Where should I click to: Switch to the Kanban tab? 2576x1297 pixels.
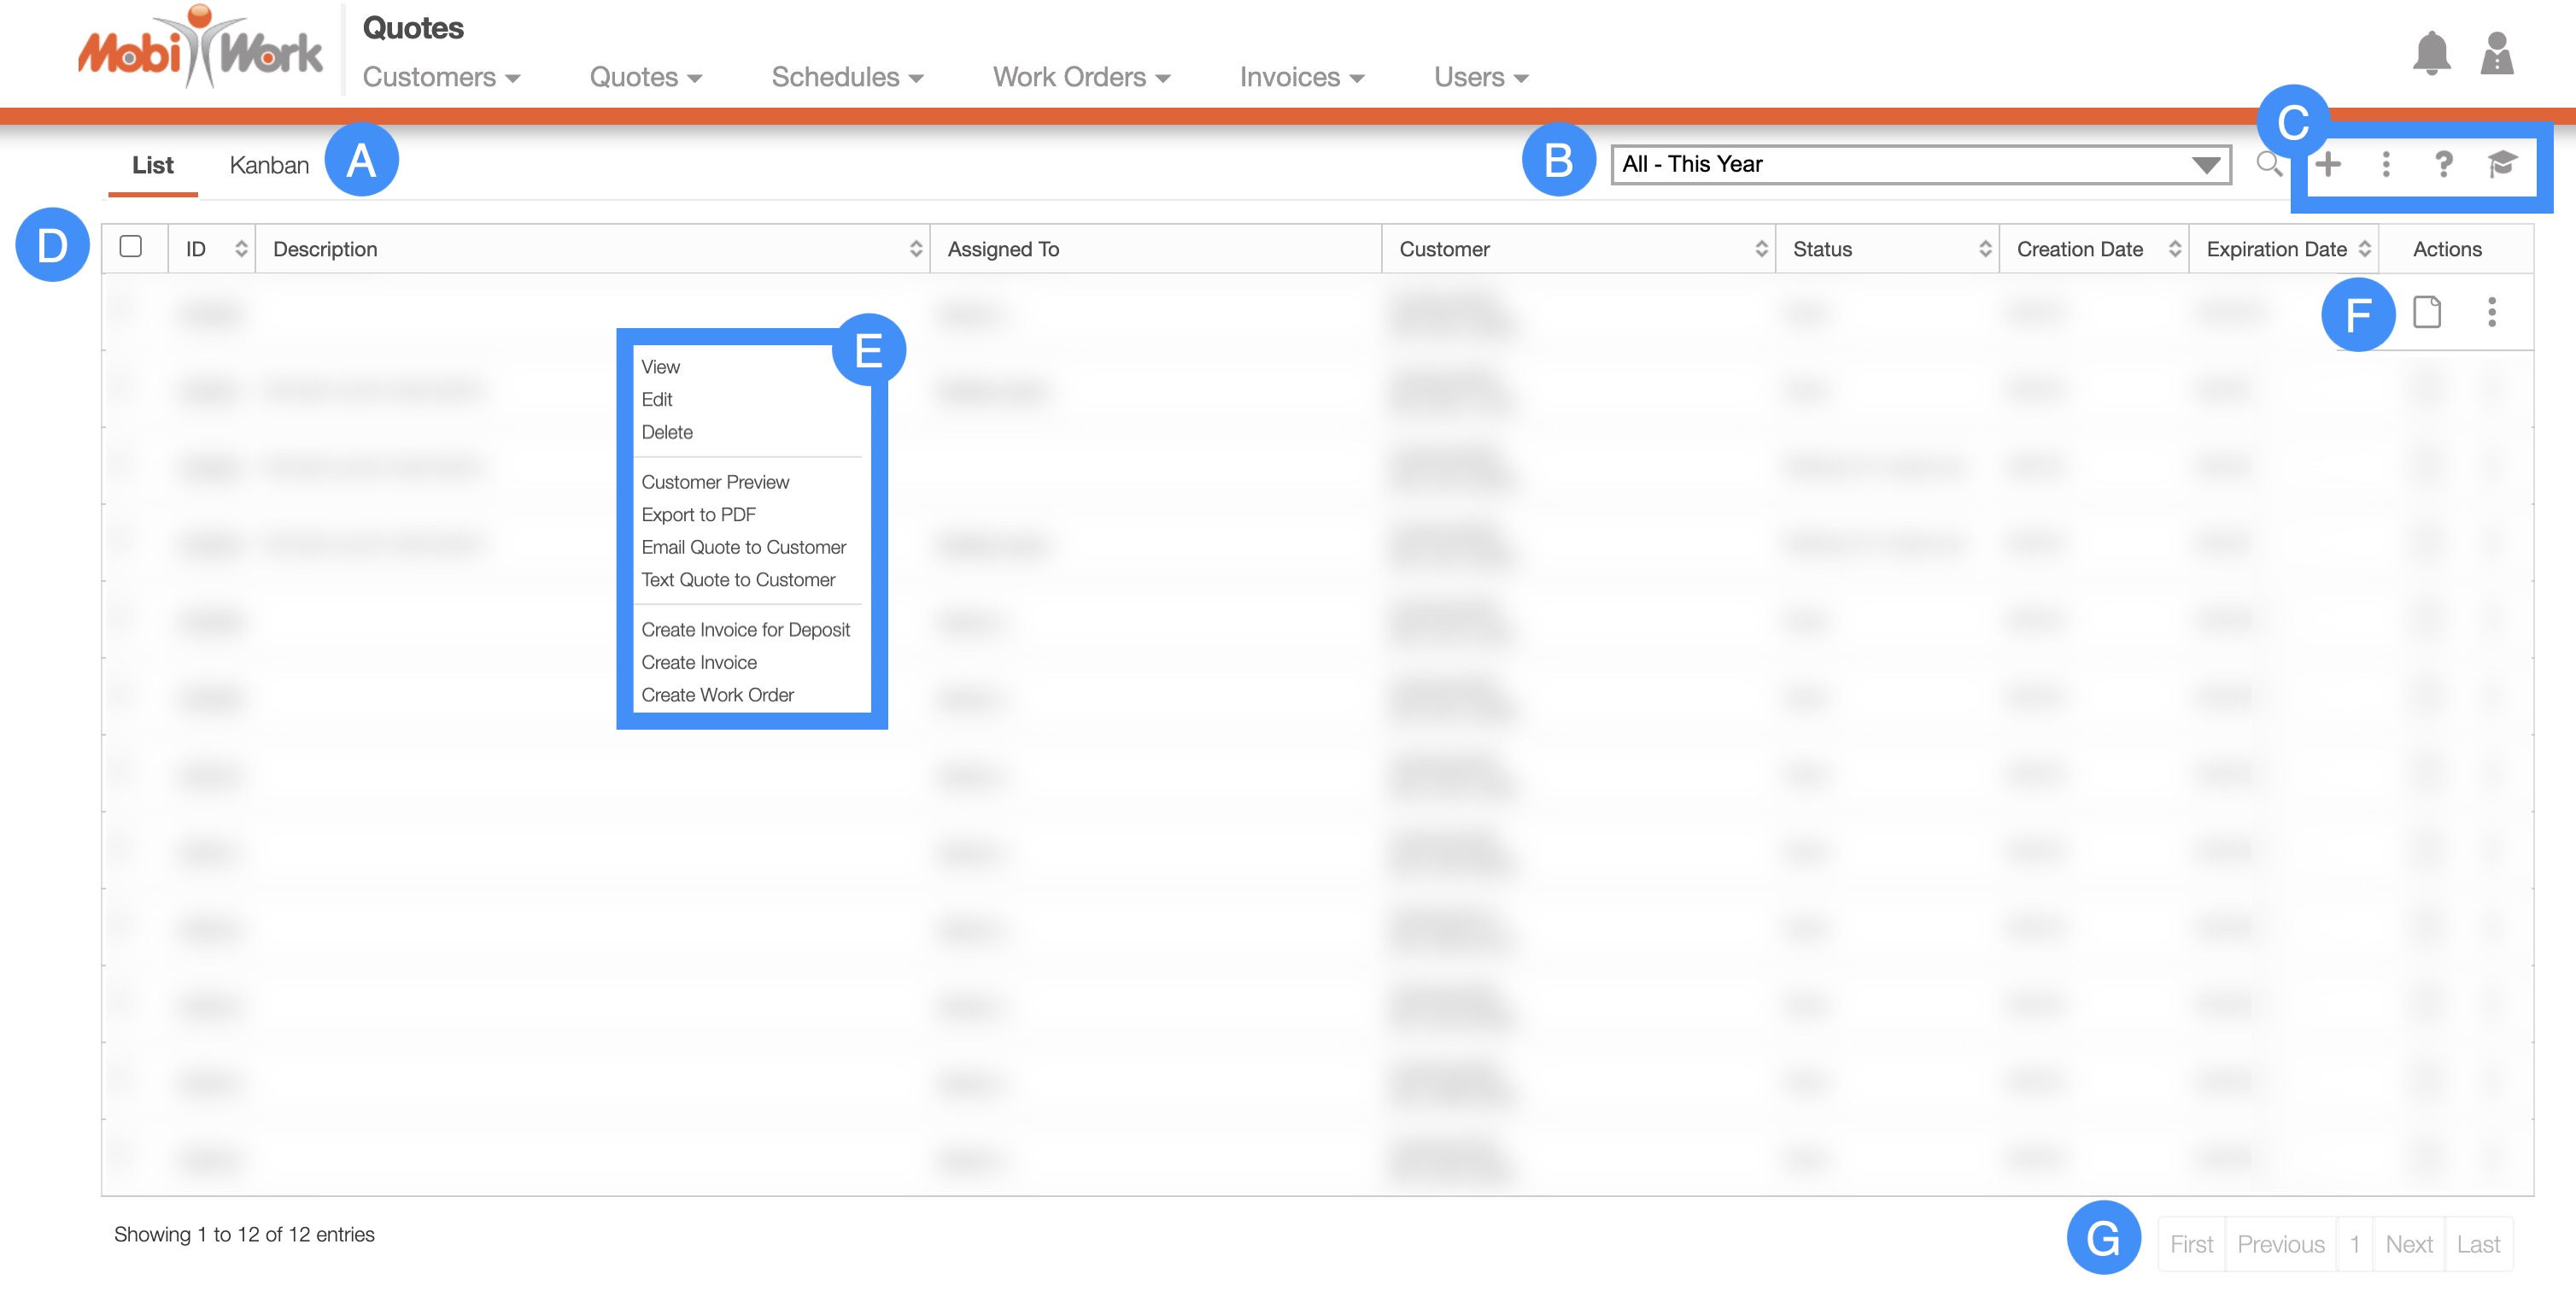point(269,165)
